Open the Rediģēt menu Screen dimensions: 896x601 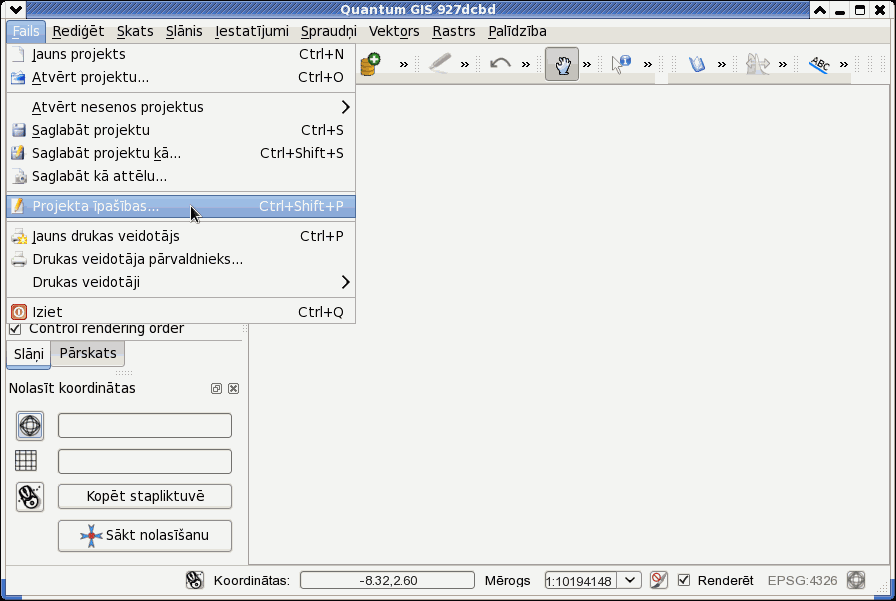click(x=78, y=31)
